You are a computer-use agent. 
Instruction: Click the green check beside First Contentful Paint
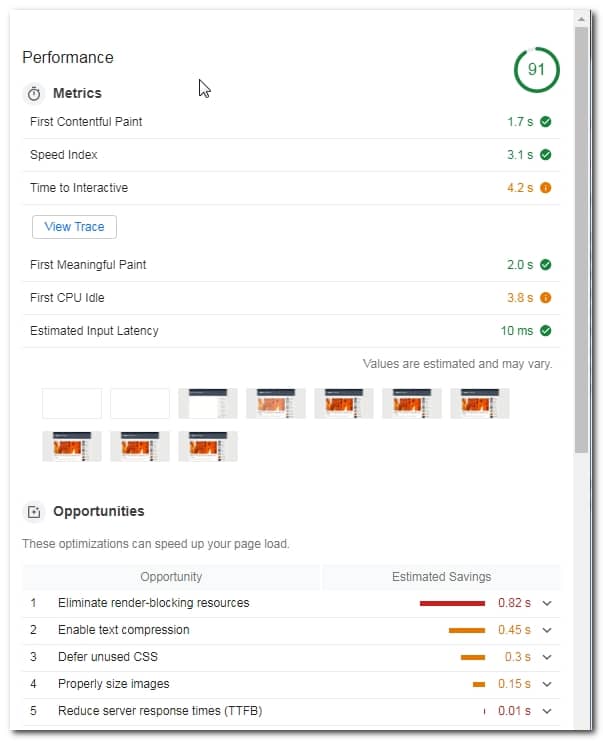[x=545, y=122]
